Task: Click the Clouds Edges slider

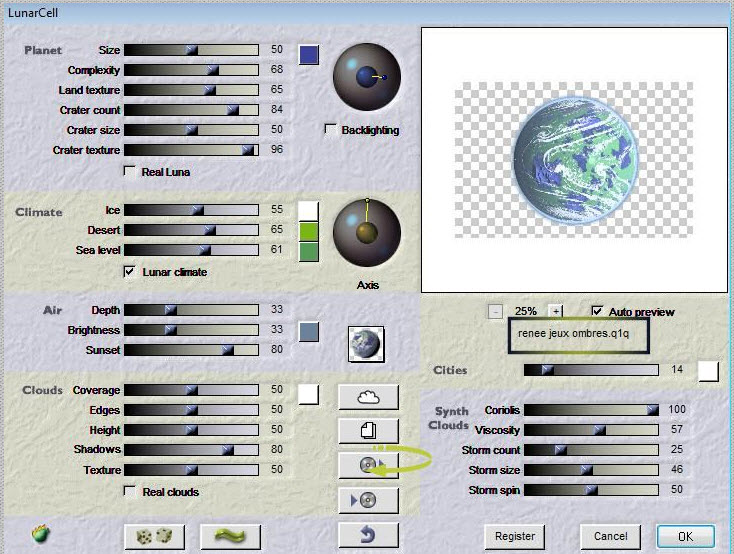Action: [191, 410]
